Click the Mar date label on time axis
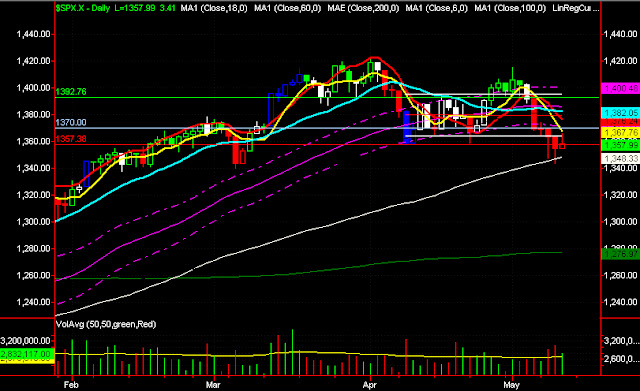This screenshot has width=640, height=391. pyautogui.click(x=213, y=385)
